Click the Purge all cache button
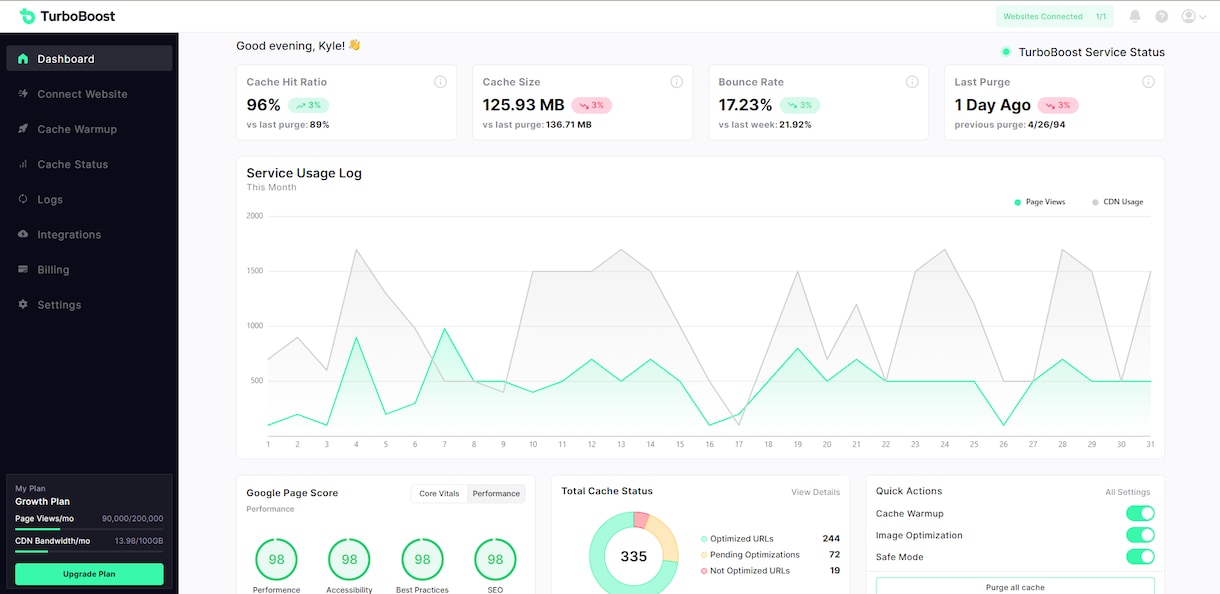Viewport: 1220px width, 594px height. tap(1015, 586)
